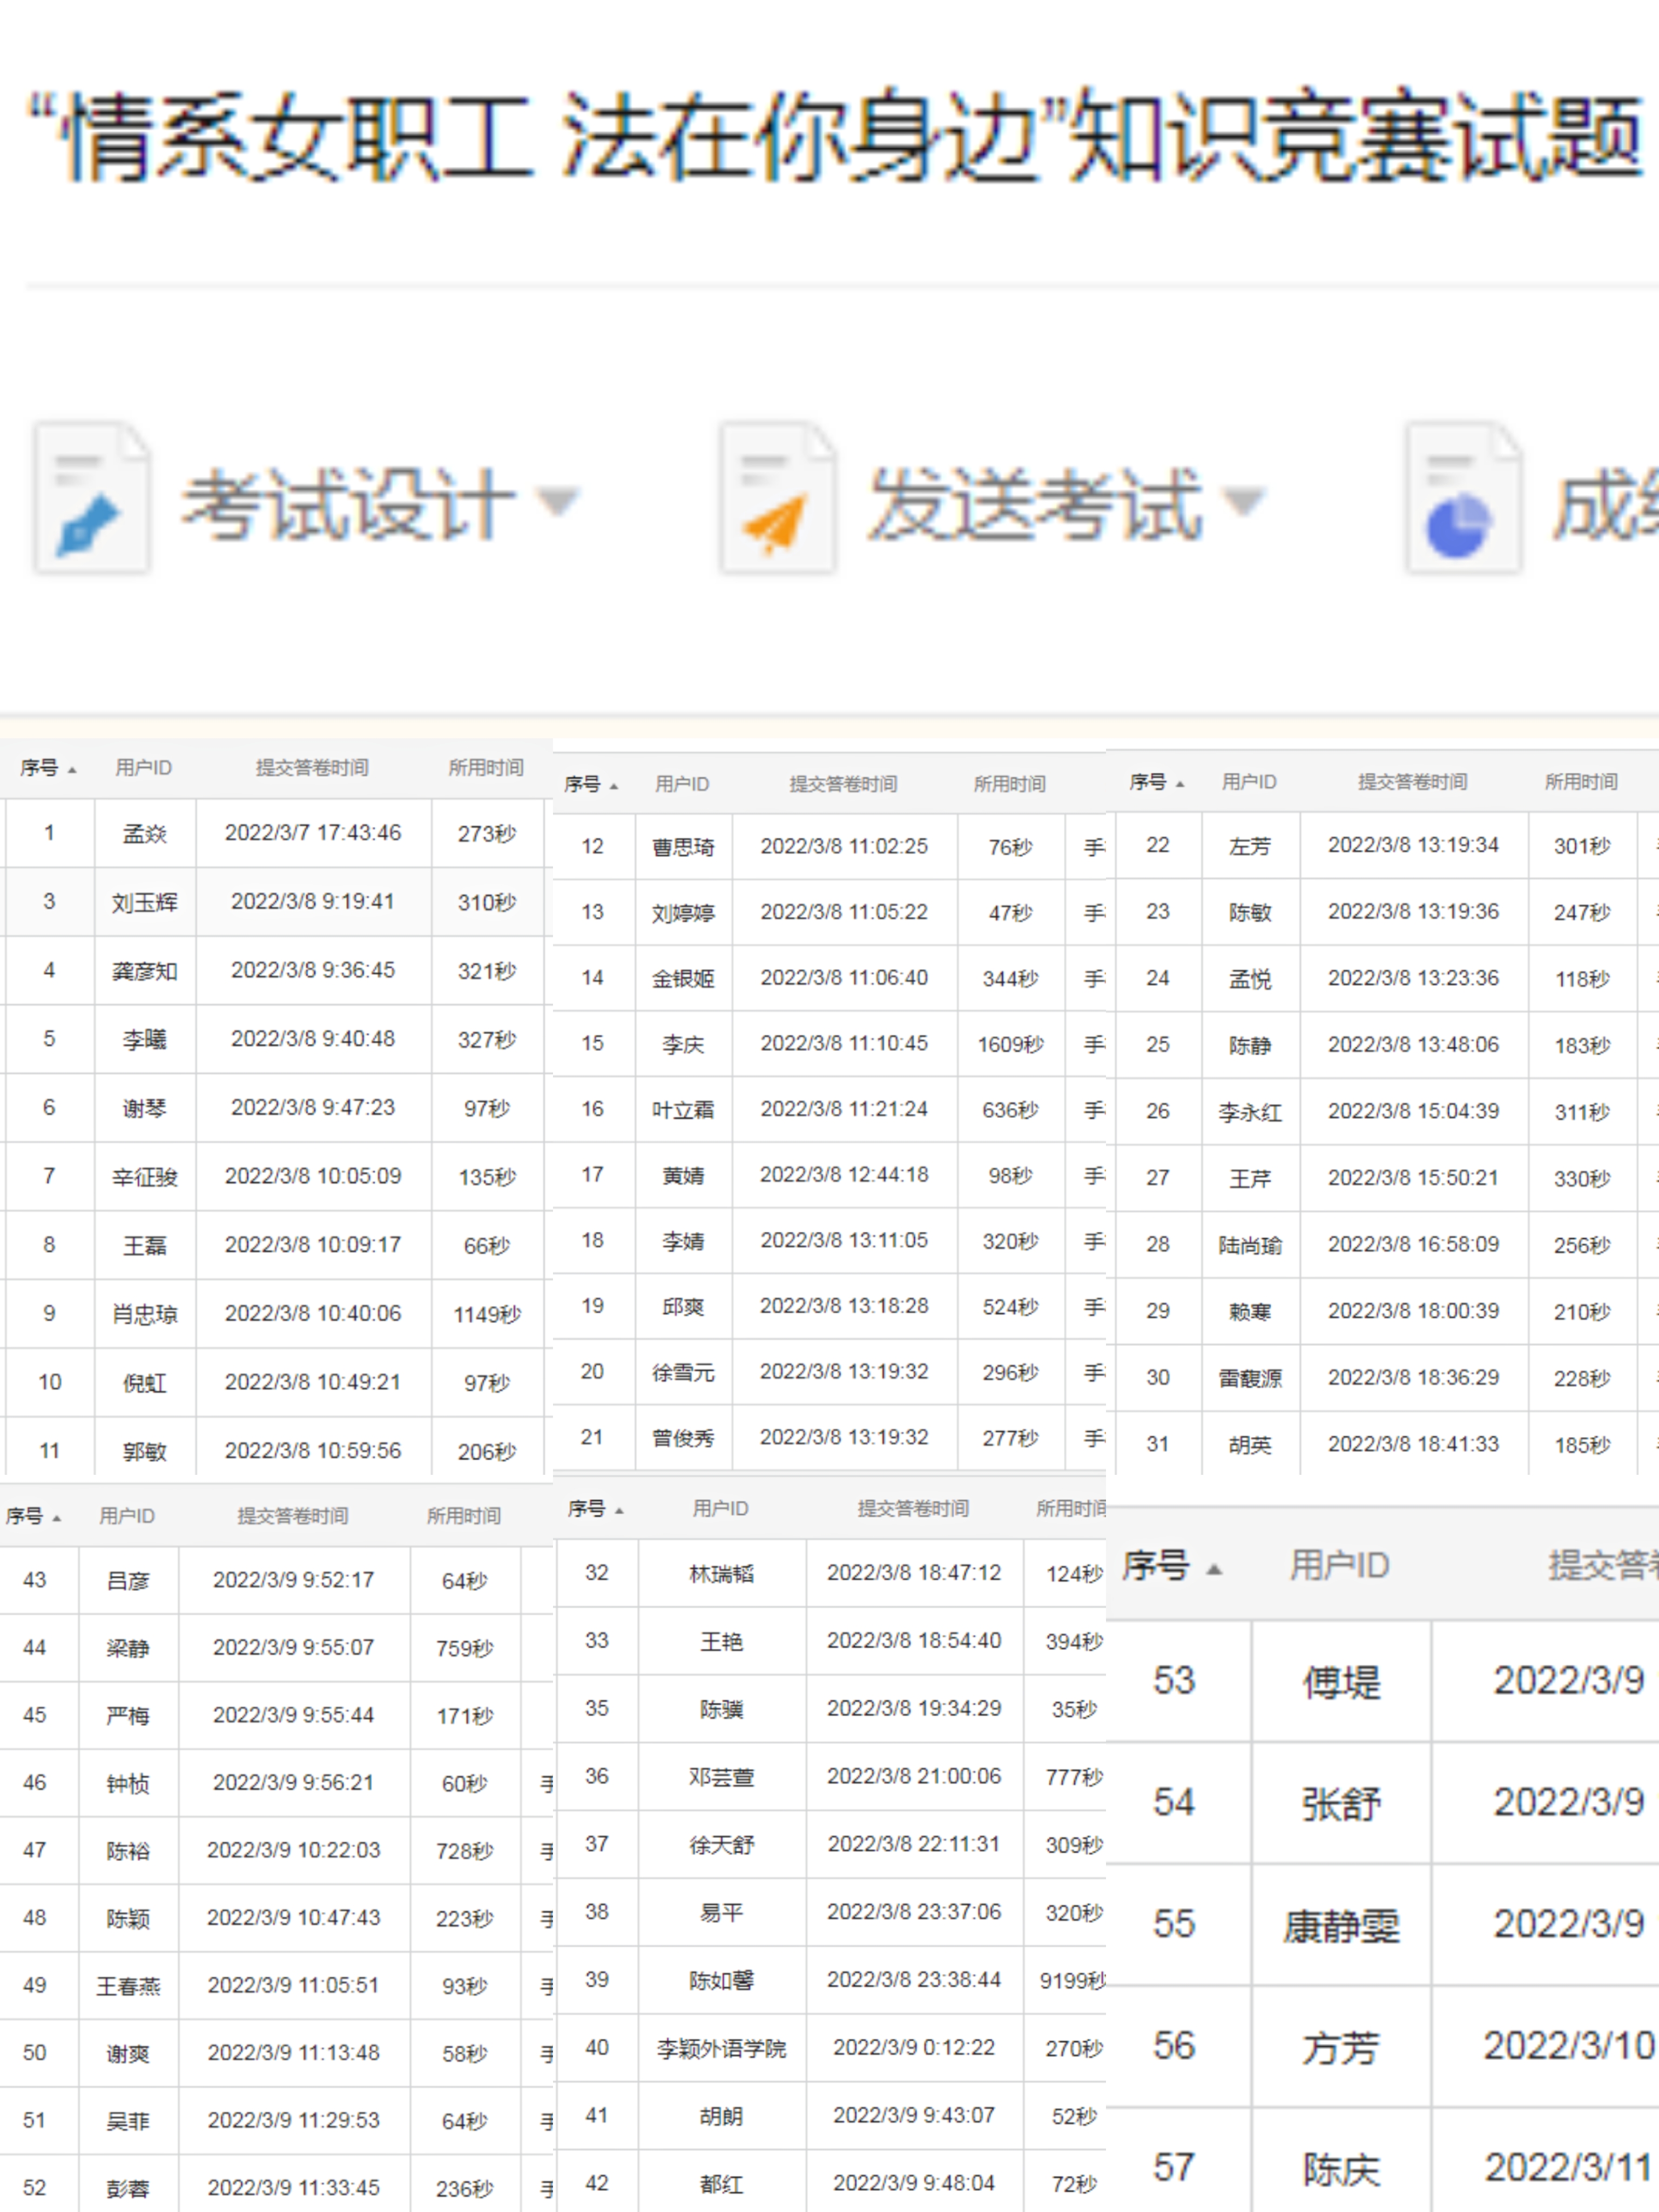Click sort arrow beside 序号 above row 12
This screenshot has height=2212, width=1659.
(x=614, y=786)
